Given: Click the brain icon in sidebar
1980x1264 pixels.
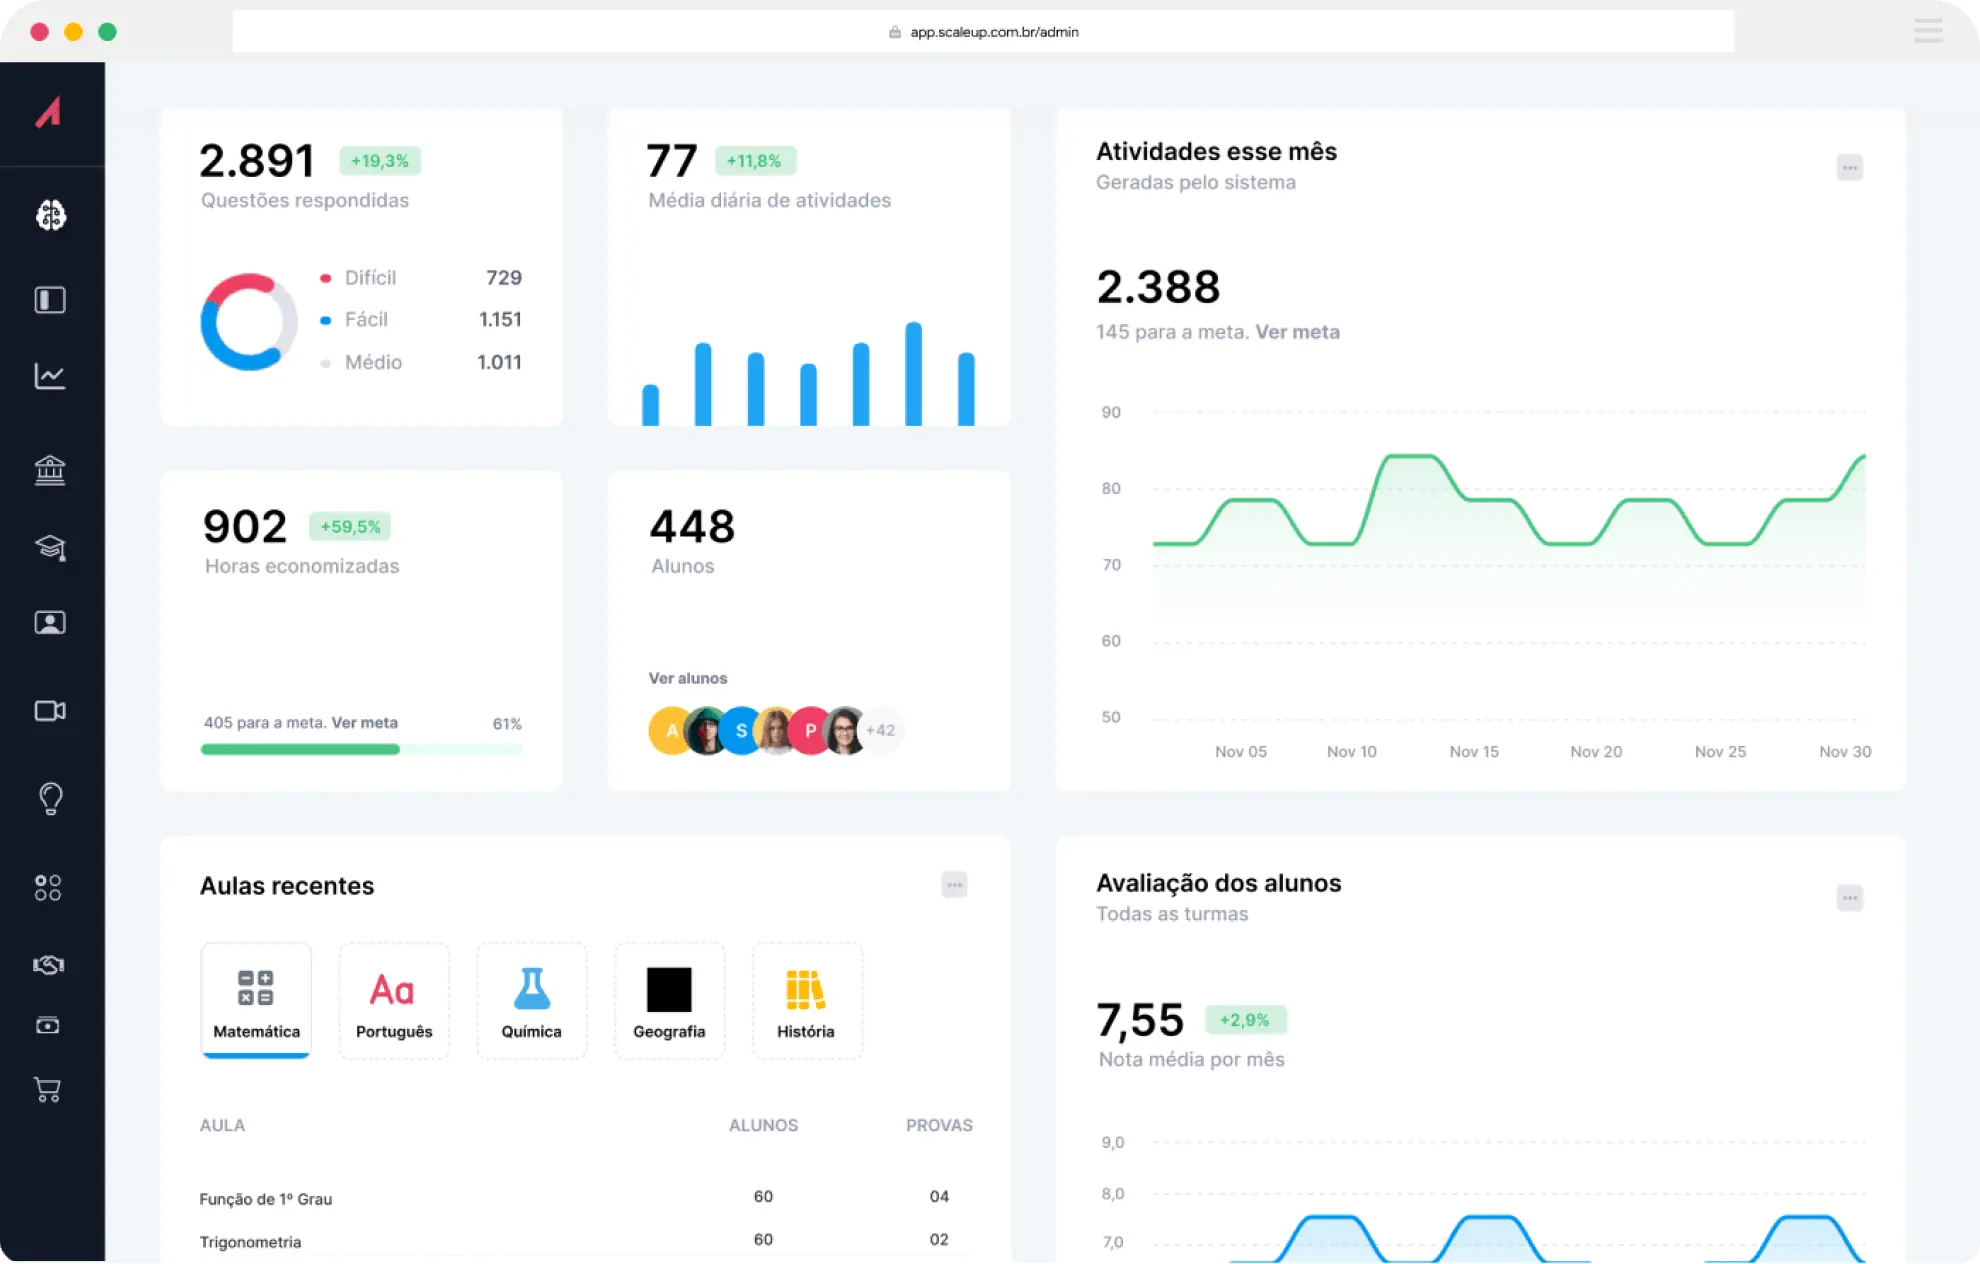Looking at the screenshot, I should (x=50, y=215).
